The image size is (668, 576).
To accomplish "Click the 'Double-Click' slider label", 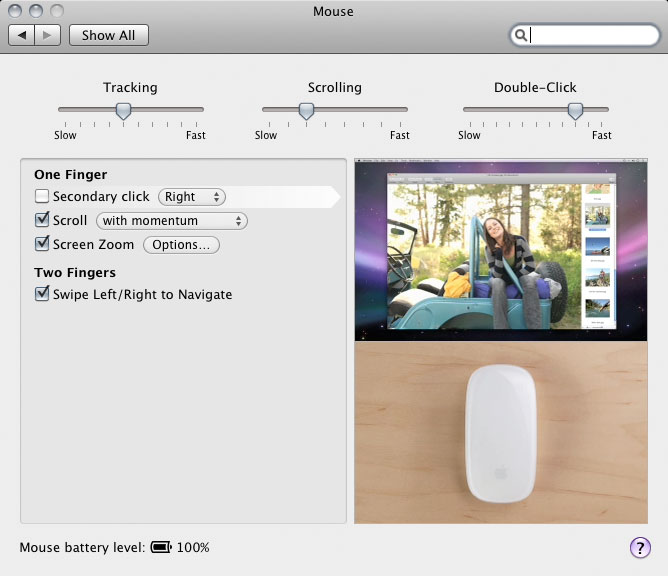I will point(535,88).
